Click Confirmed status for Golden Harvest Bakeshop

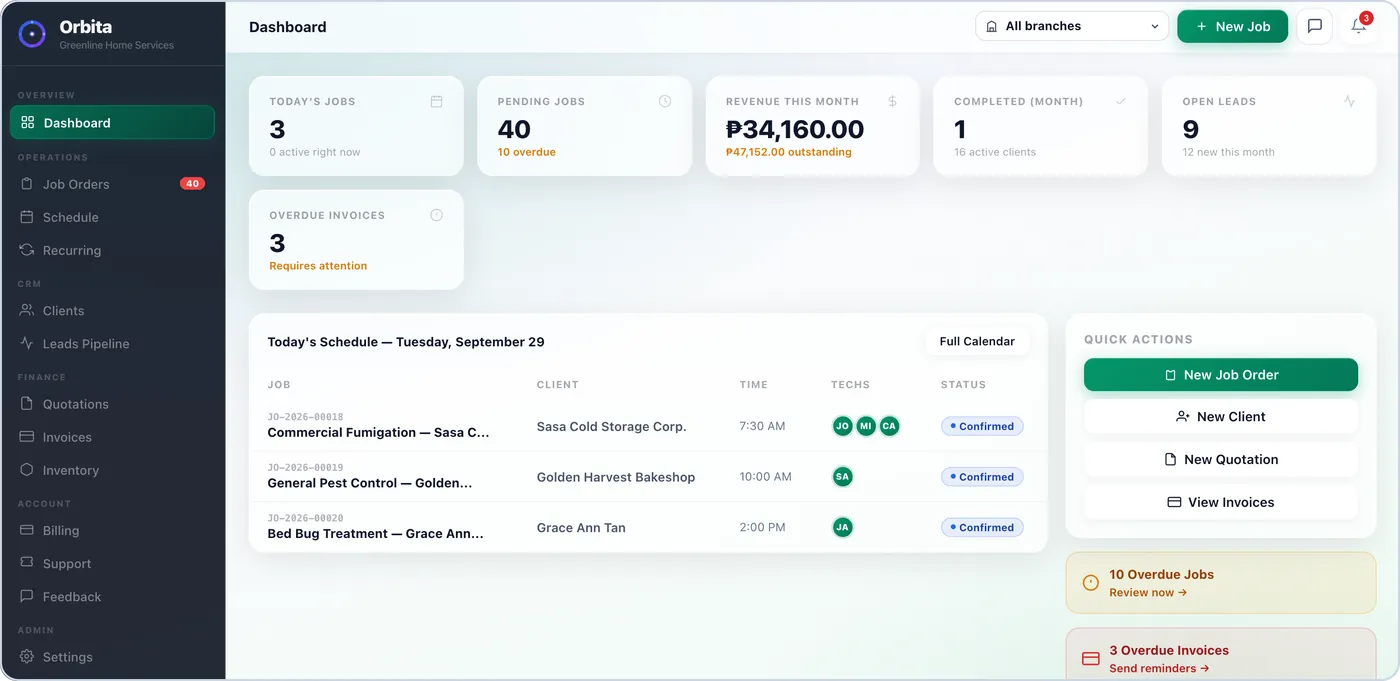click(x=982, y=477)
